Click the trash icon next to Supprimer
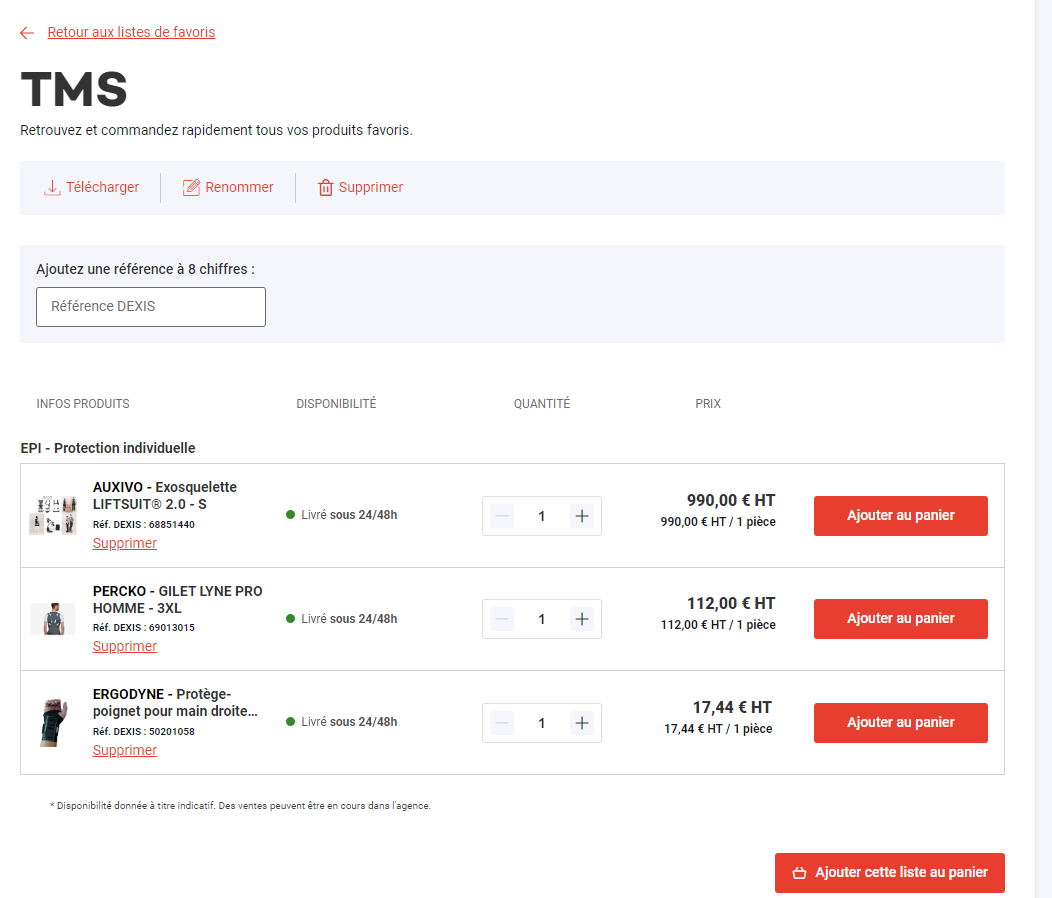 coord(325,187)
